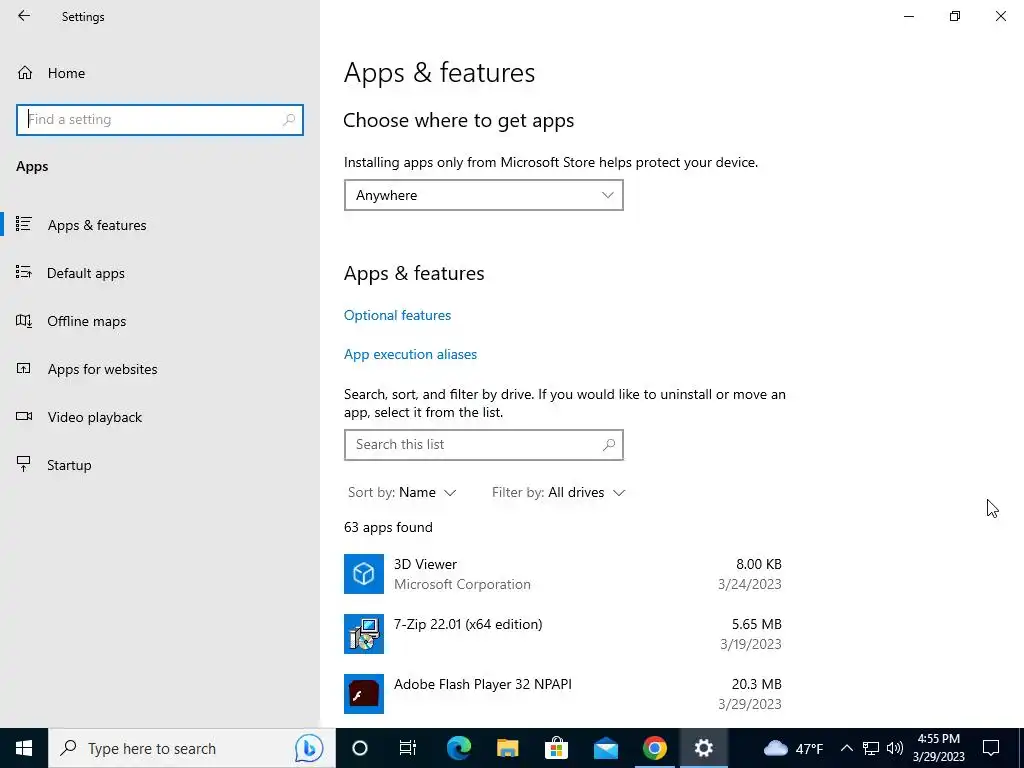The width and height of the screenshot is (1024, 768).
Task: Open the Sort by Name dropdown
Action: pyautogui.click(x=402, y=492)
